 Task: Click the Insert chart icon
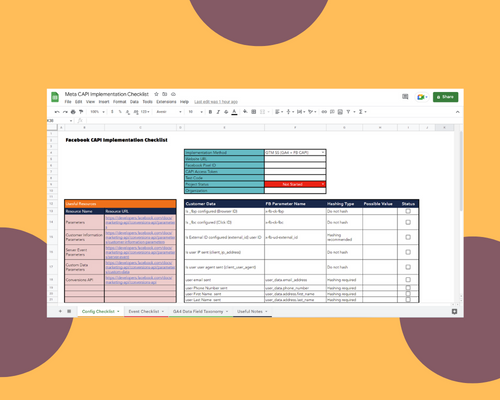340,112
